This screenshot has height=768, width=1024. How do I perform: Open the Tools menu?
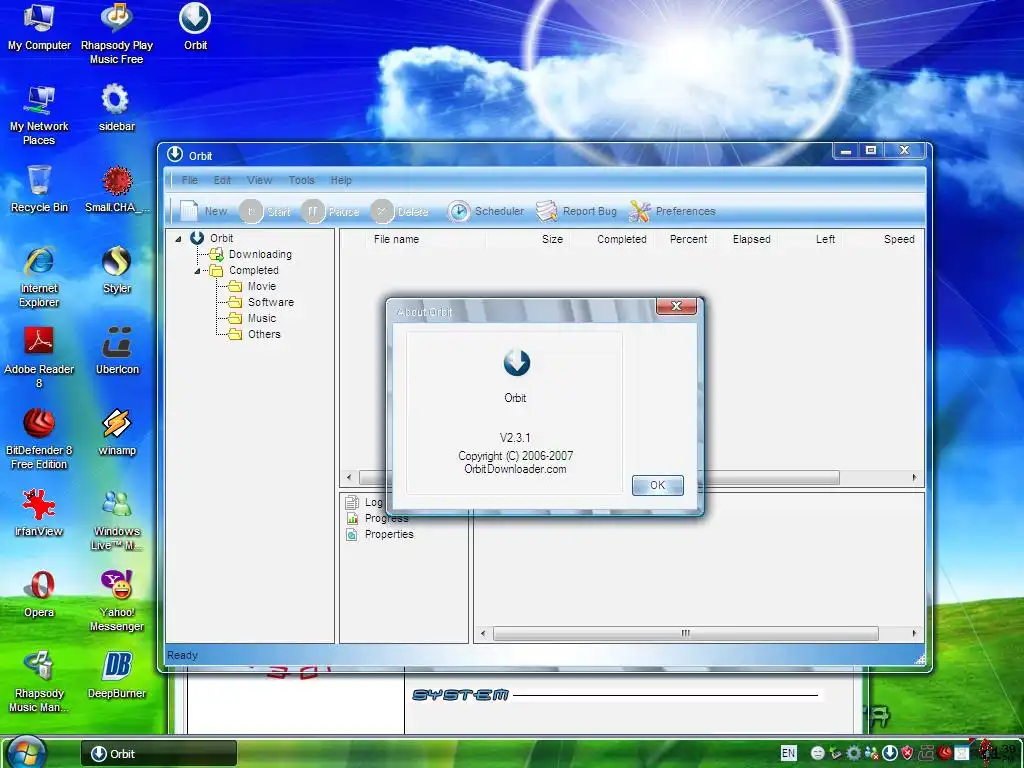pyautogui.click(x=301, y=180)
